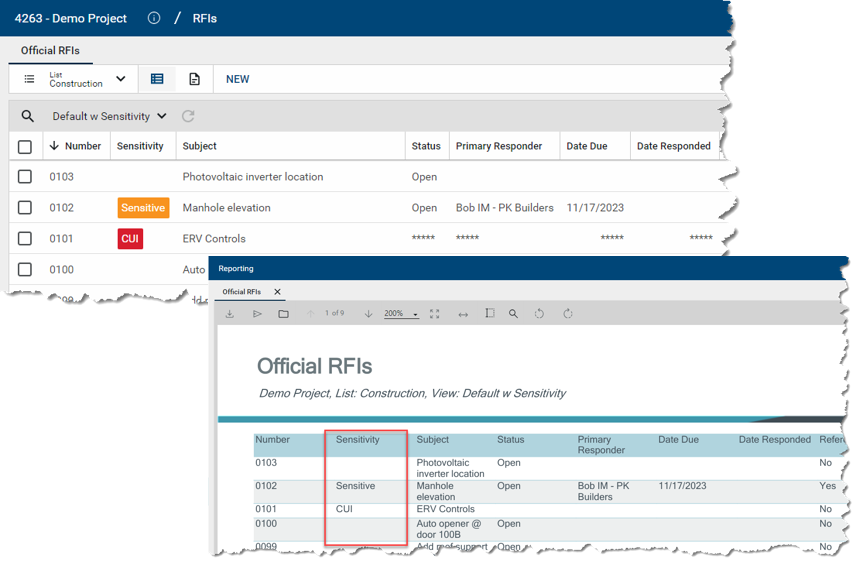Sort by the Number column header
The width and height of the screenshot is (857, 562).
click(82, 146)
